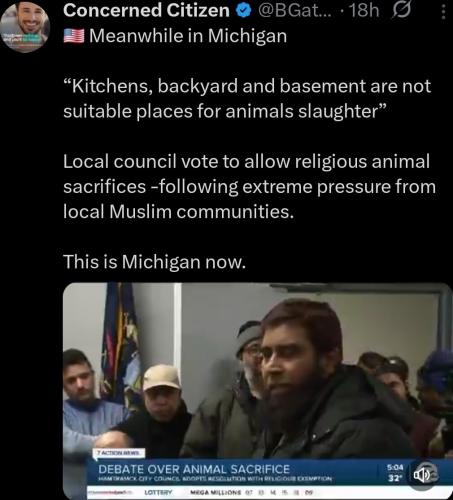
Task: Click the Michigan flag in the video
Action: (121, 343)
